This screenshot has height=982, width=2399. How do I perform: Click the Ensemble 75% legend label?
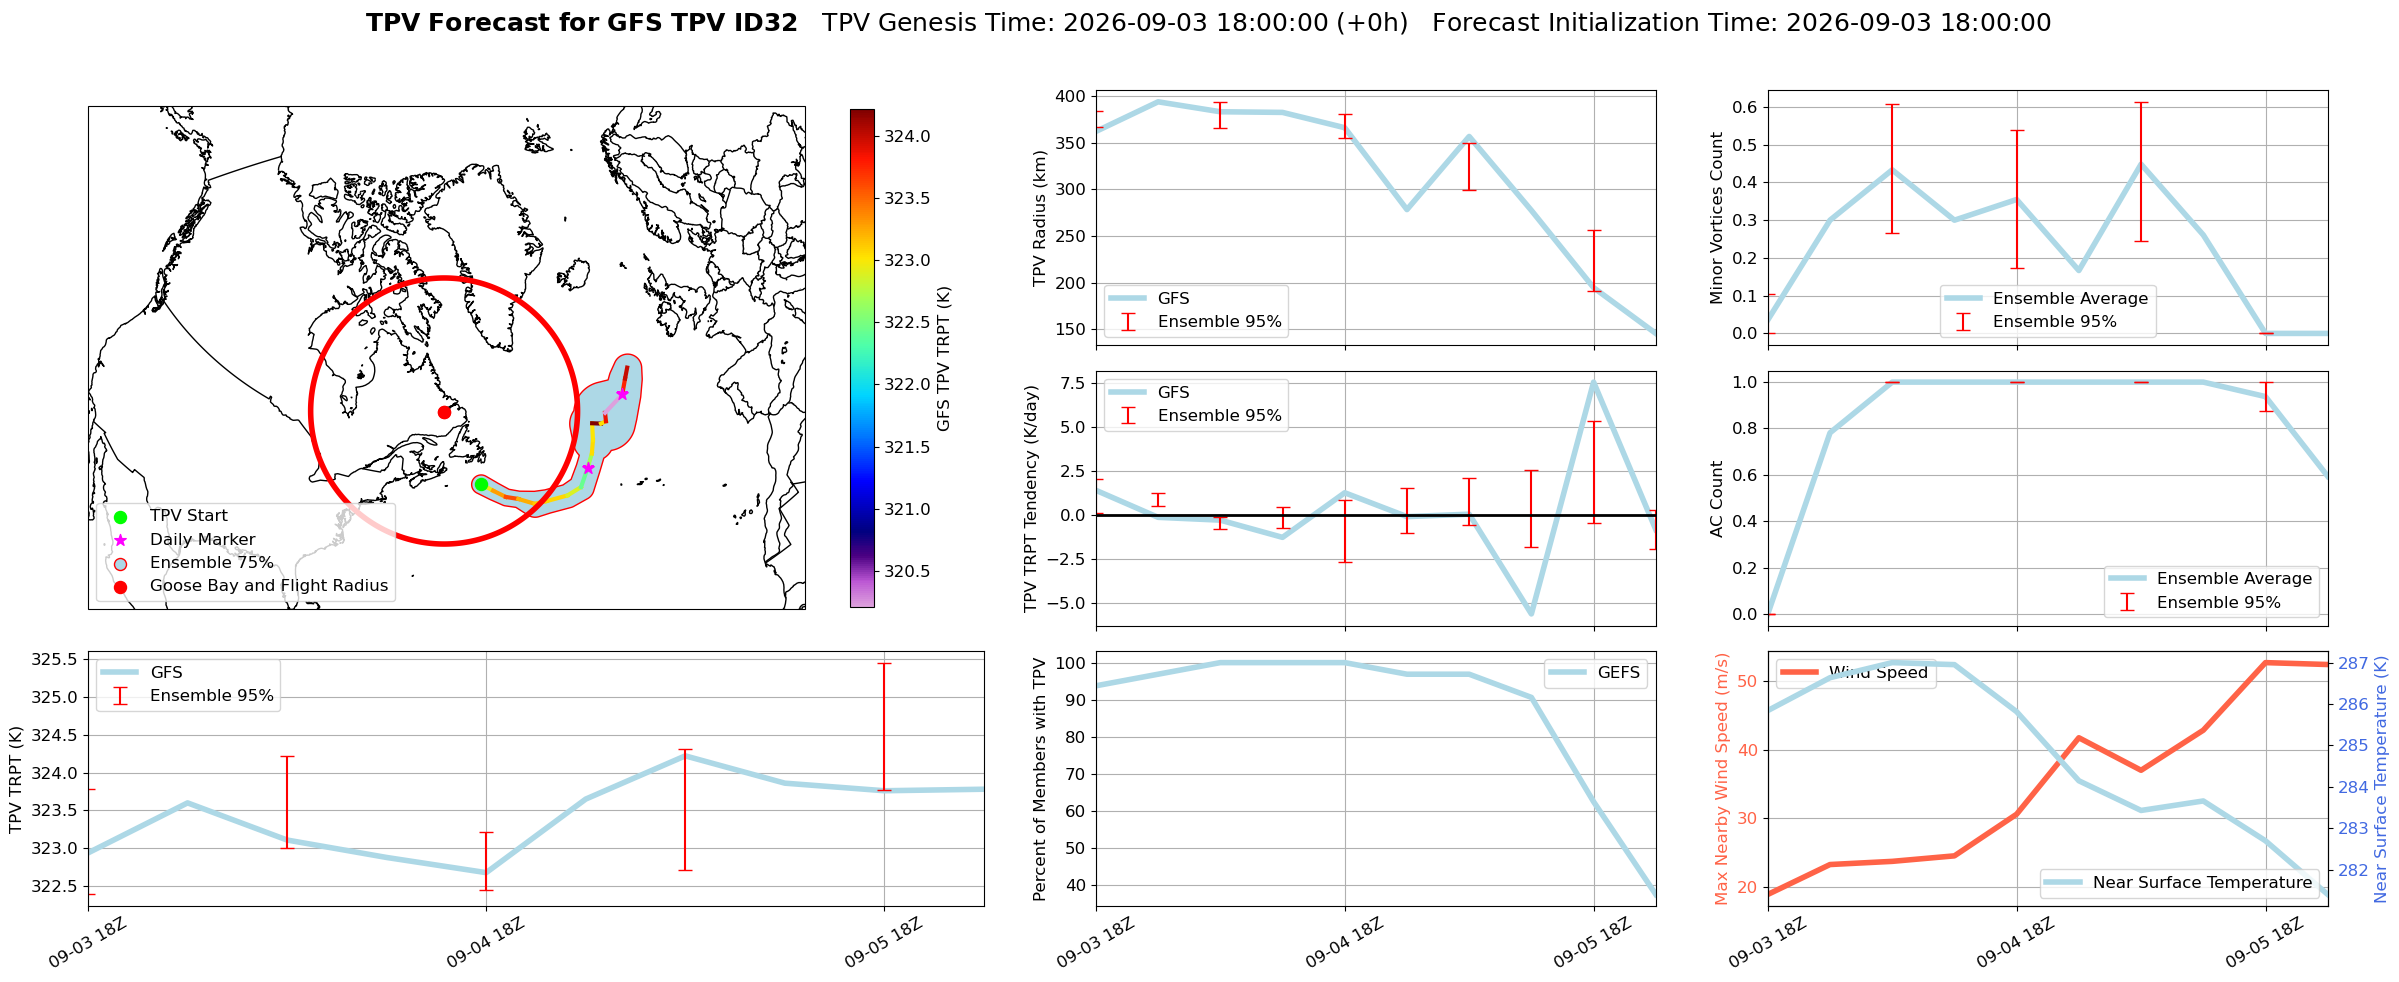212,563
